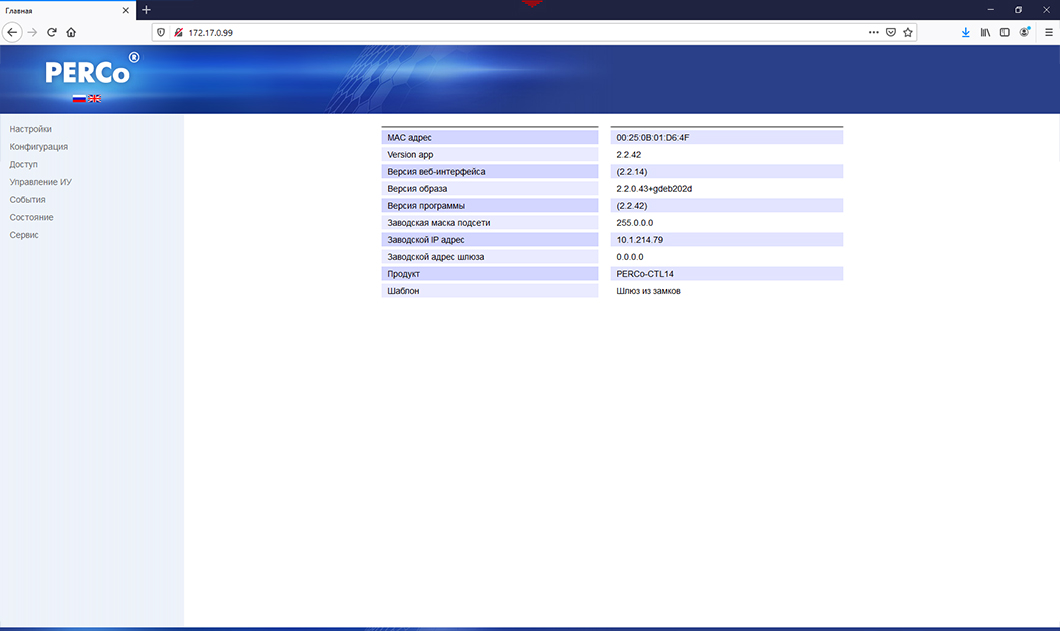Toggle the browser sidebar view
Viewport: 1060px width, 631px height.
[1005, 32]
